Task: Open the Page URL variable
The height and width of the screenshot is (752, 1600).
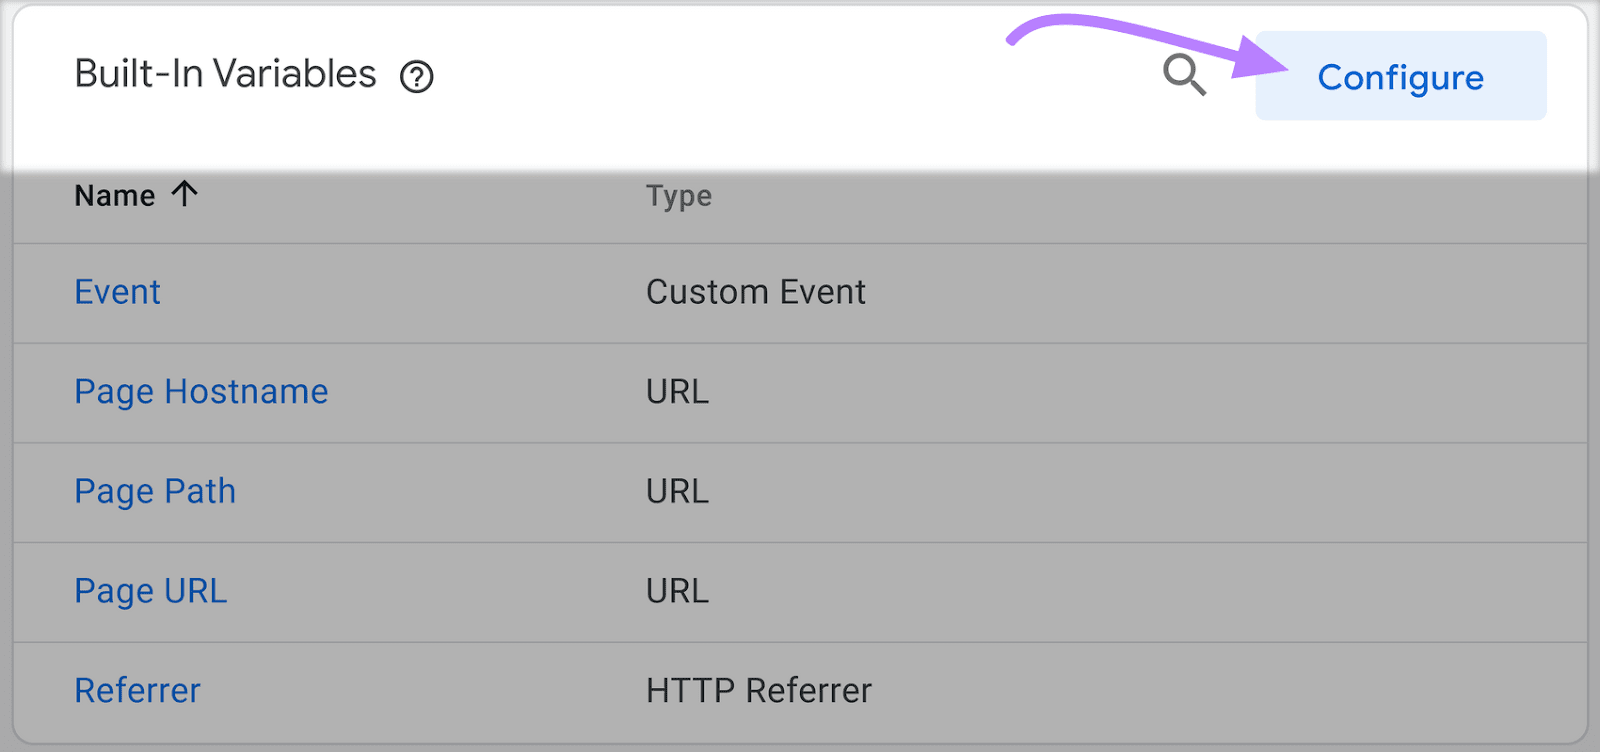Action: (150, 591)
